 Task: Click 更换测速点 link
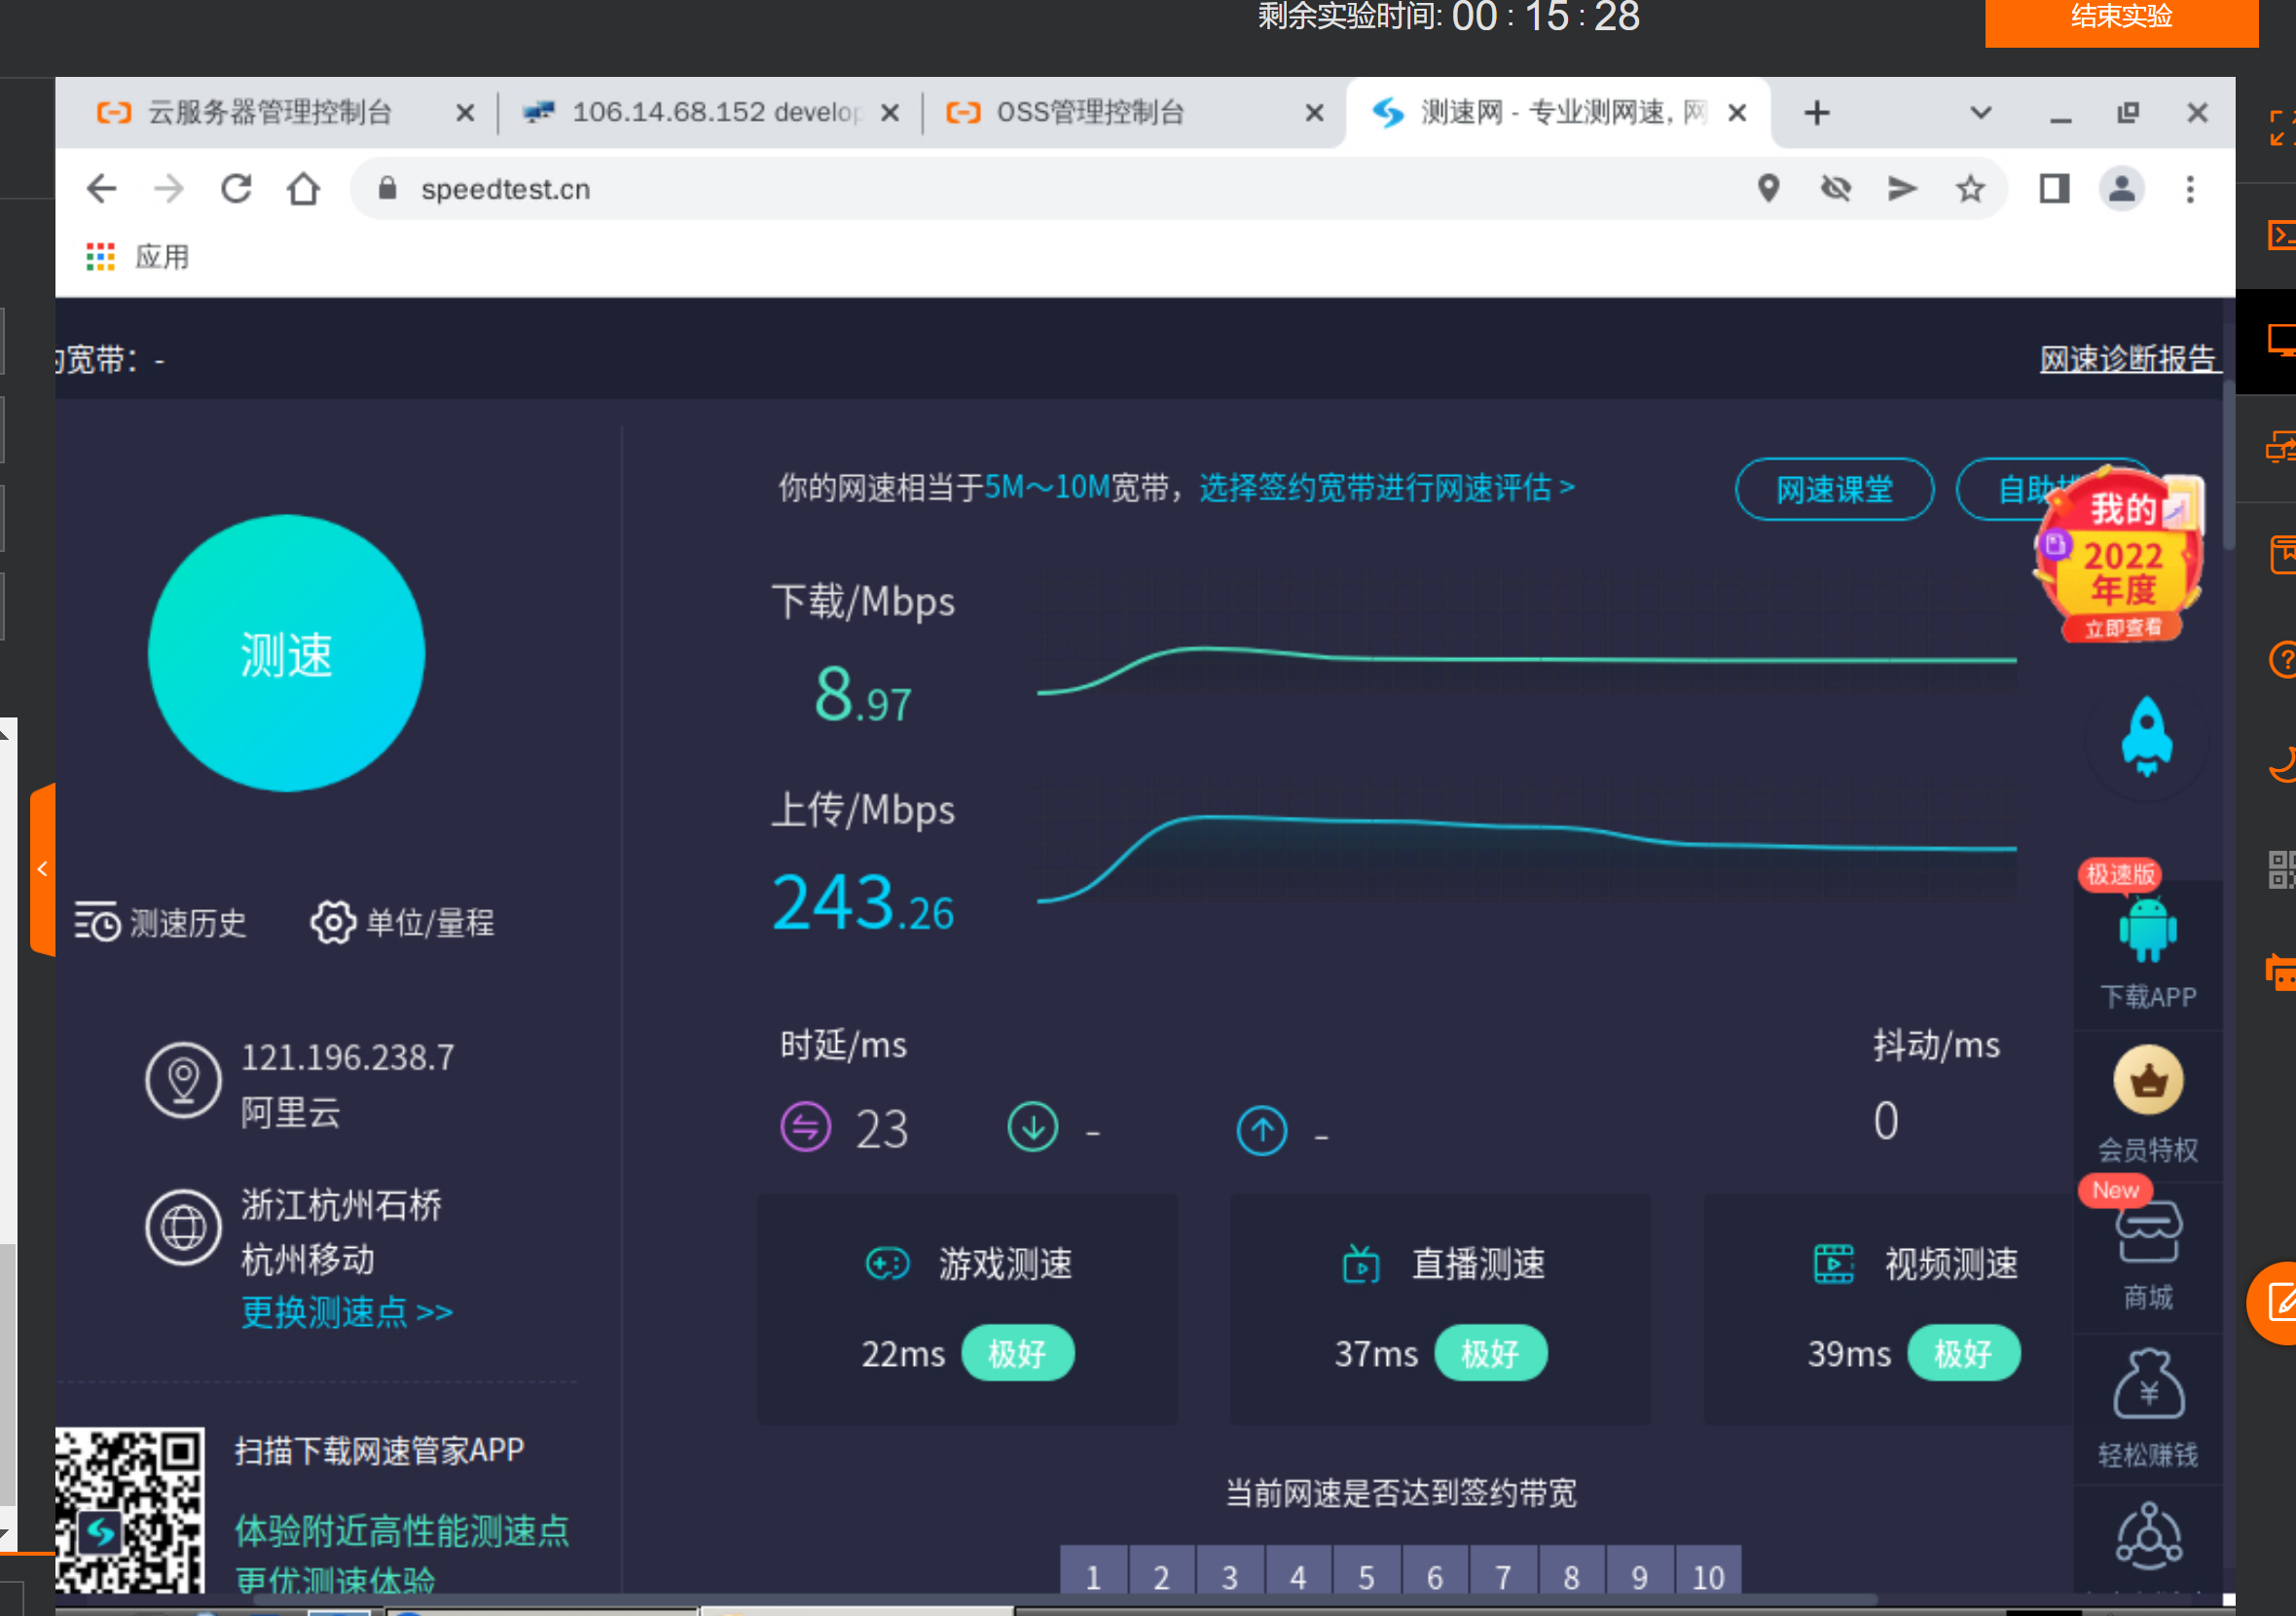click(x=346, y=1311)
